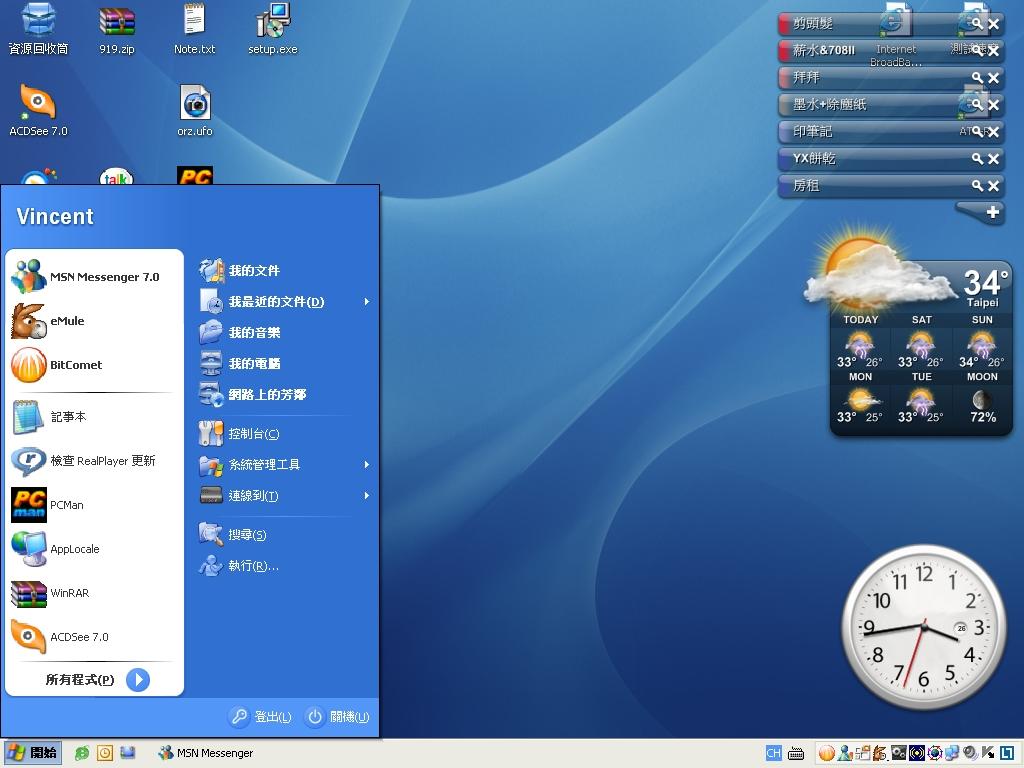The image size is (1024, 768).
Task: Open 記事本 notepad in Start menu
Action: [94, 417]
